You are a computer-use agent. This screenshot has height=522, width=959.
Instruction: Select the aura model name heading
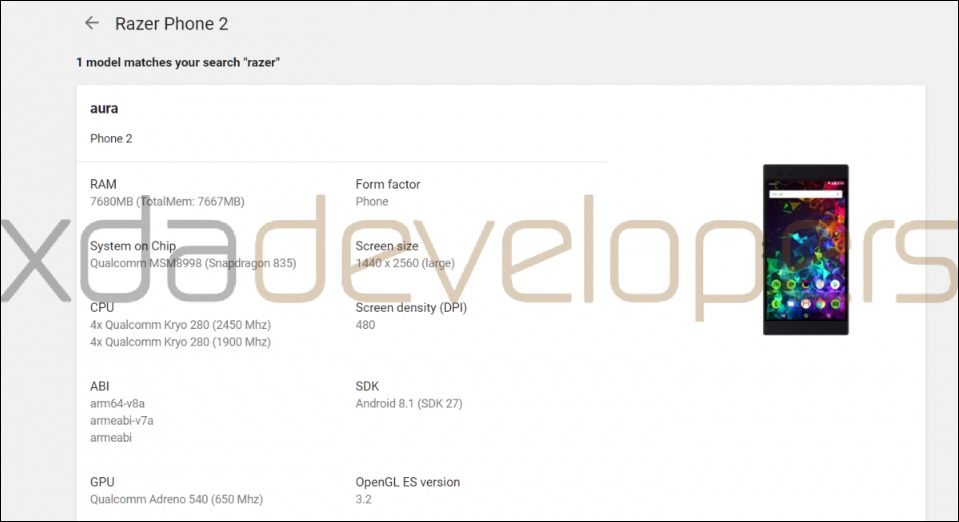pos(104,108)
